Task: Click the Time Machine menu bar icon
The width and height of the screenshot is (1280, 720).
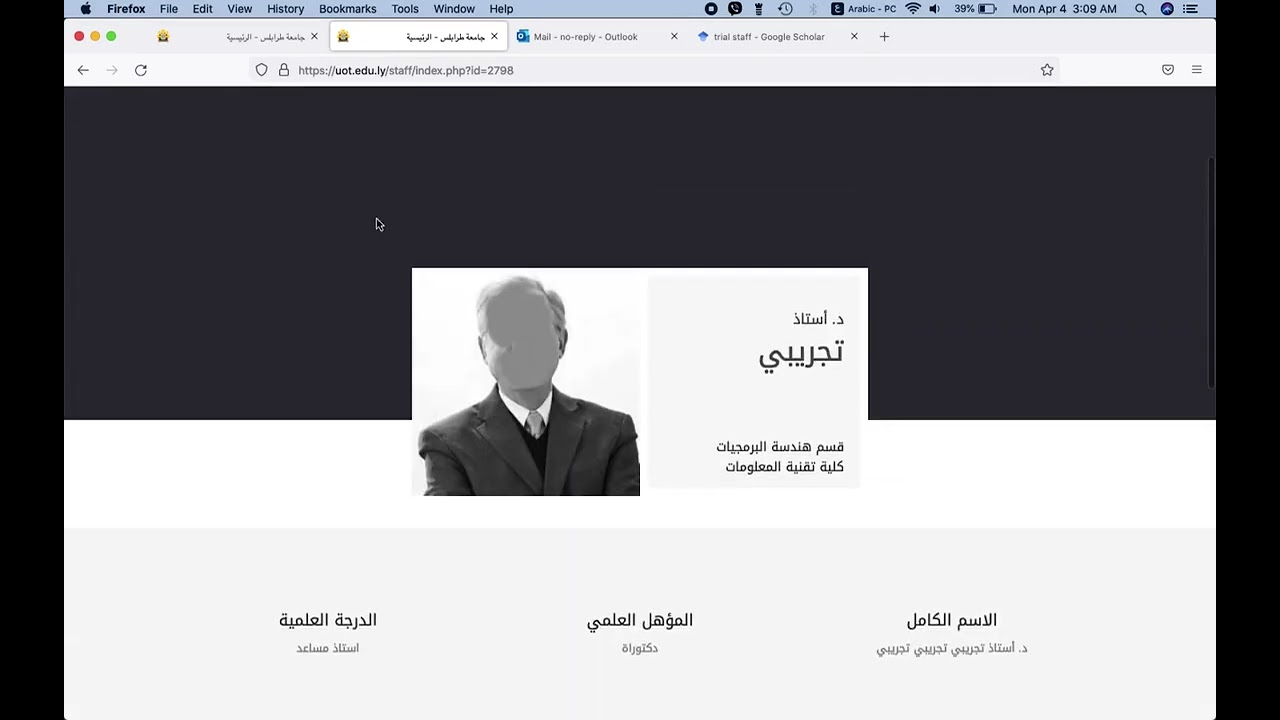Action: tap(785, 9)
